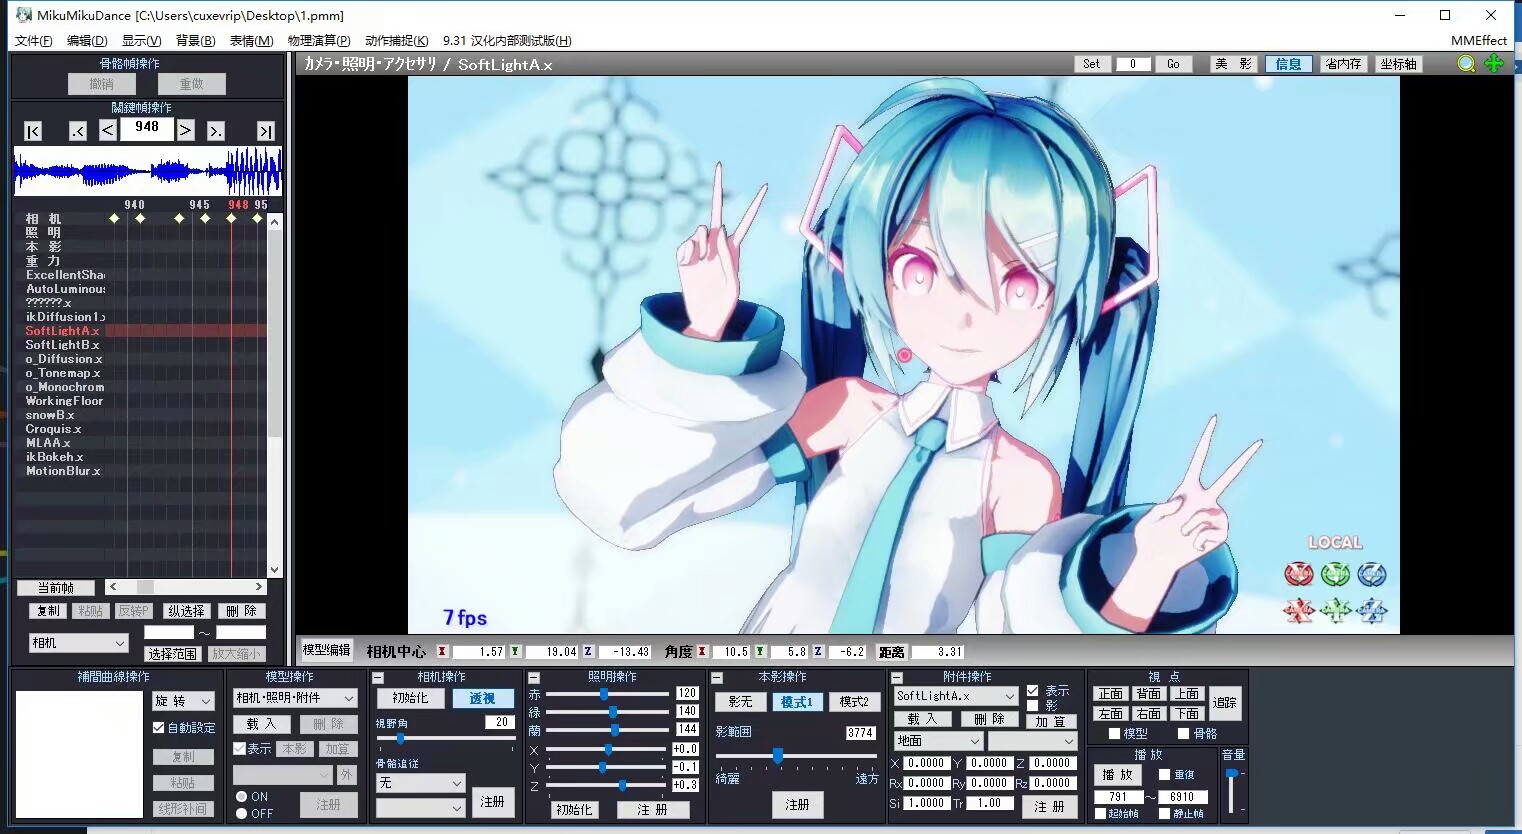Collapse the 附件操作 panel minus icon
Viewport: 1522px width, 834px height.
click(896, 678)
